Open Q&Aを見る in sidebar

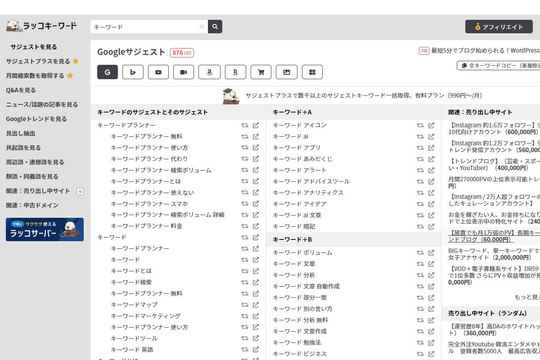tap(21, 90)
